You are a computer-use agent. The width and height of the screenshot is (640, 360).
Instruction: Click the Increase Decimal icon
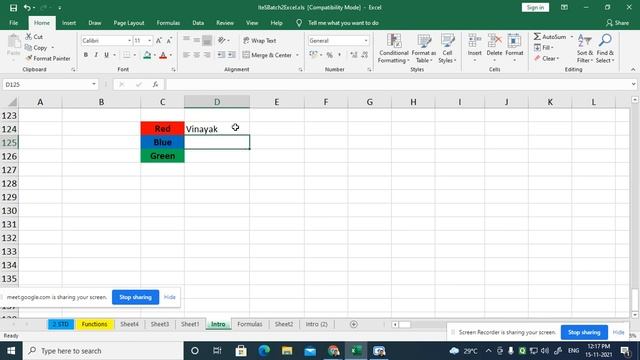[x=353, y=55]
